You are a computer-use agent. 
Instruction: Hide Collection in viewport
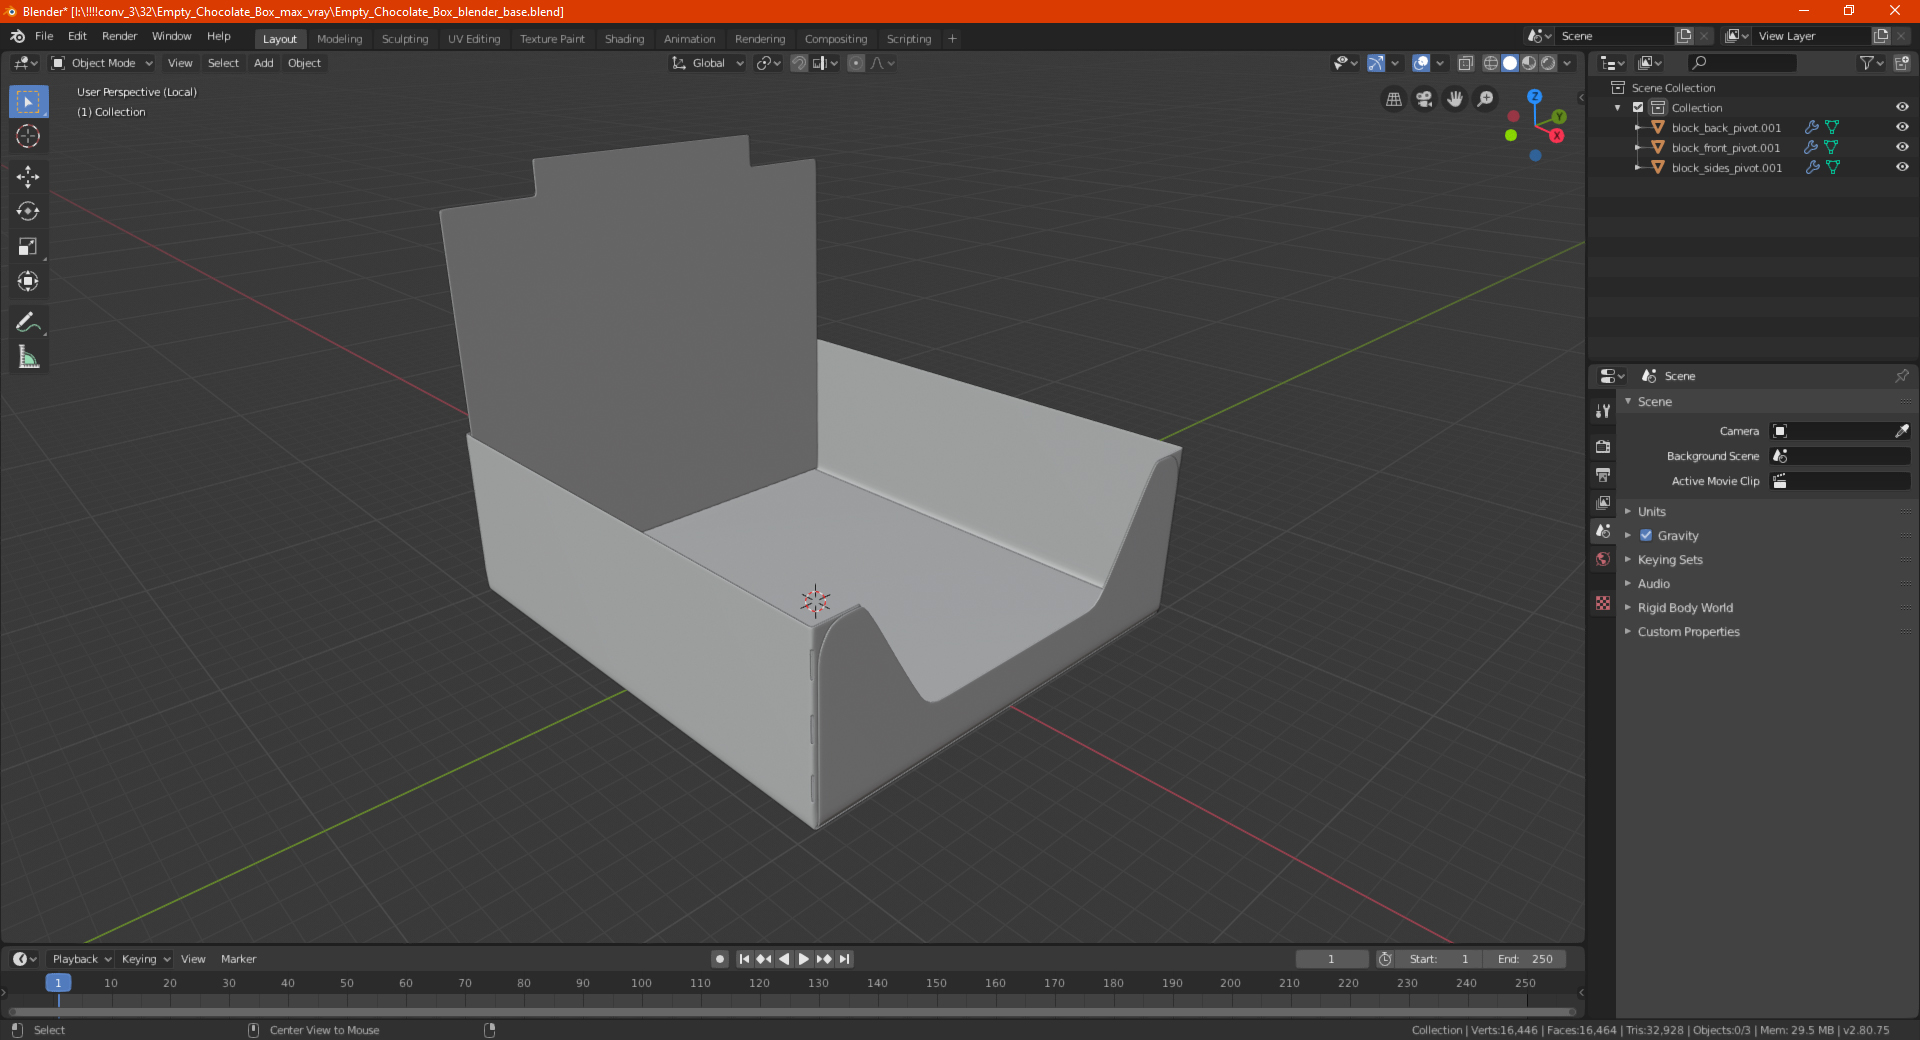1902,107
